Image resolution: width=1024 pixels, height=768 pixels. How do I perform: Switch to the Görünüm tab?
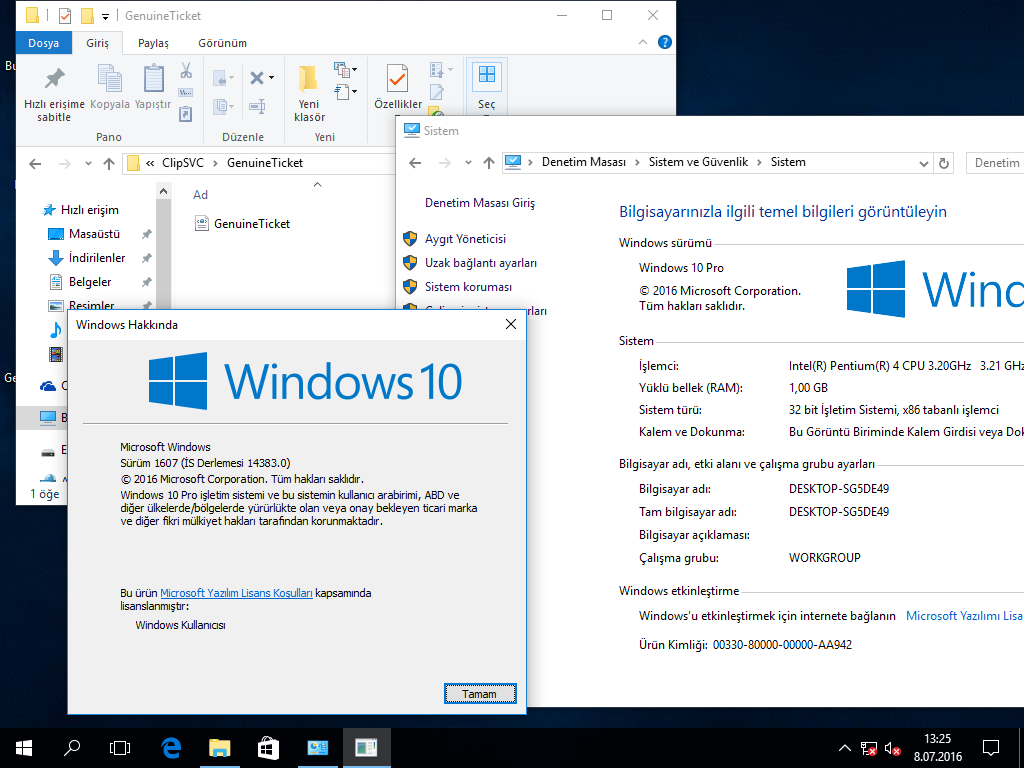(223, 43)
